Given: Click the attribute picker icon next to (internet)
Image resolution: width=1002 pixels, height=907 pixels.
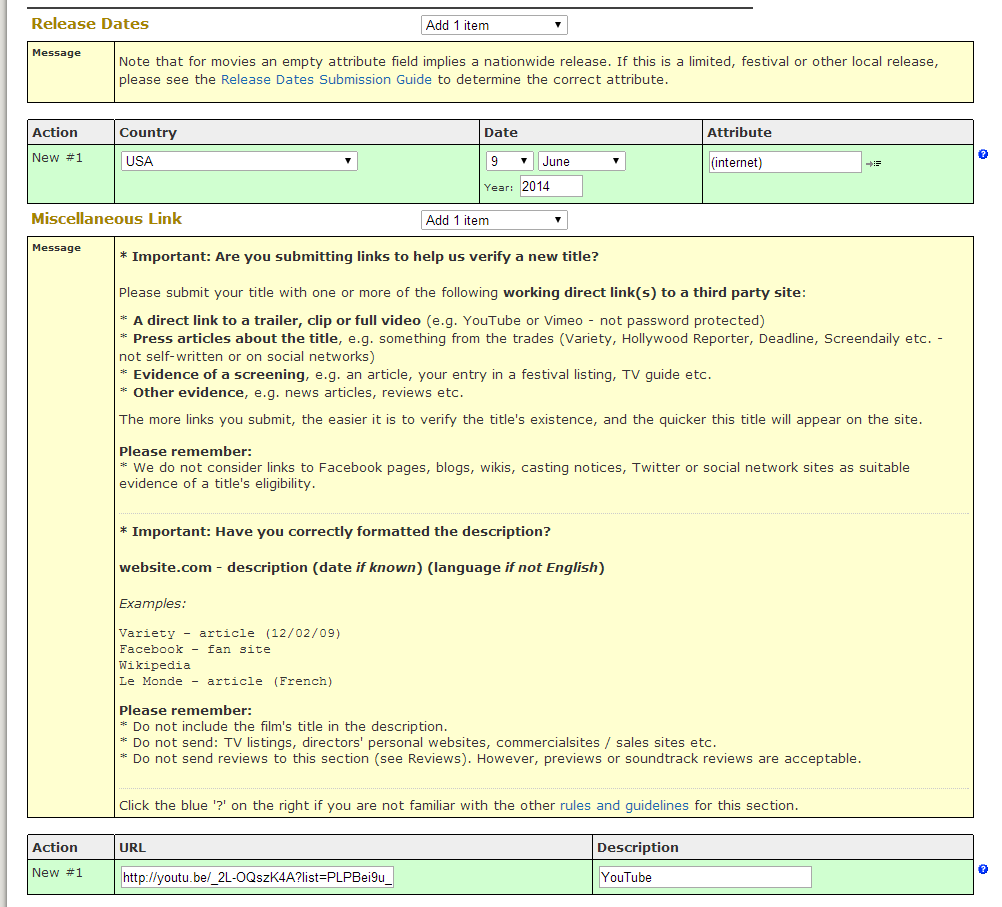Looking at the screenshot, I should click(874, 163).
